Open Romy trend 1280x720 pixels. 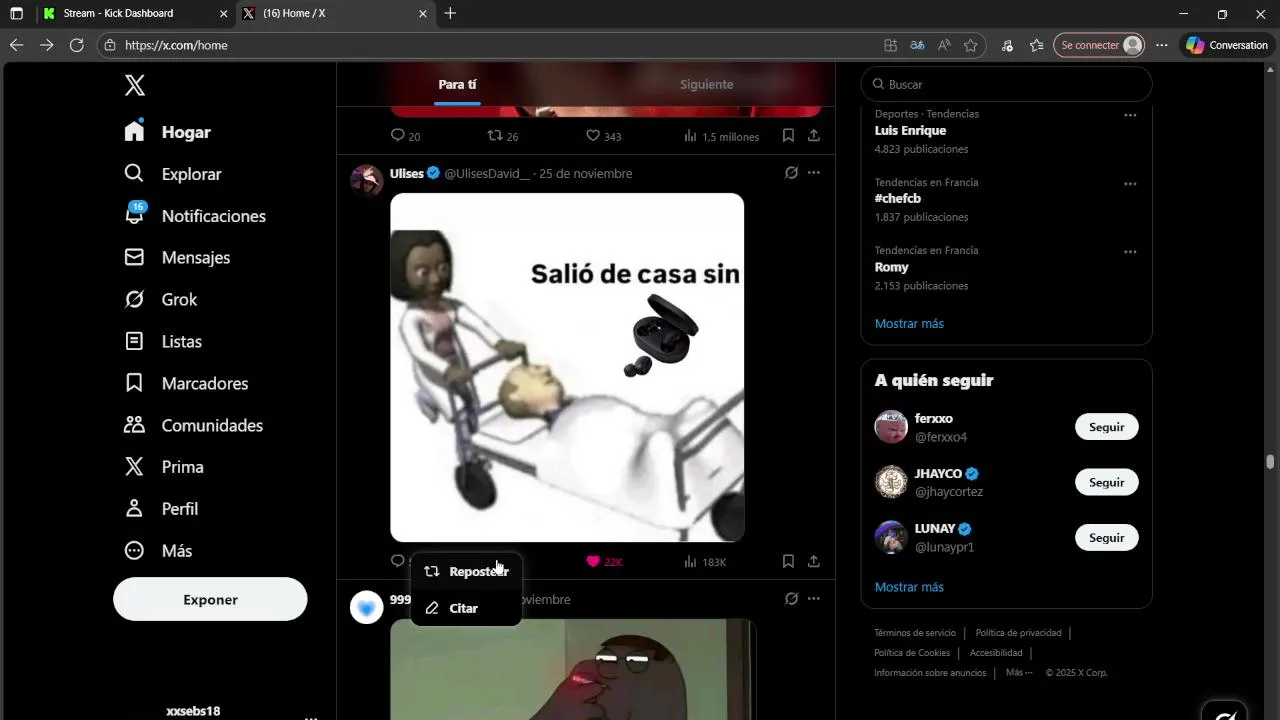click(x=891, y=267)
